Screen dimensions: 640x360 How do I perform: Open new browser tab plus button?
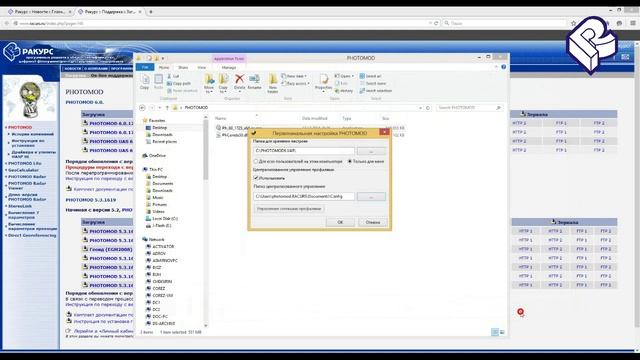pos(151,12)
